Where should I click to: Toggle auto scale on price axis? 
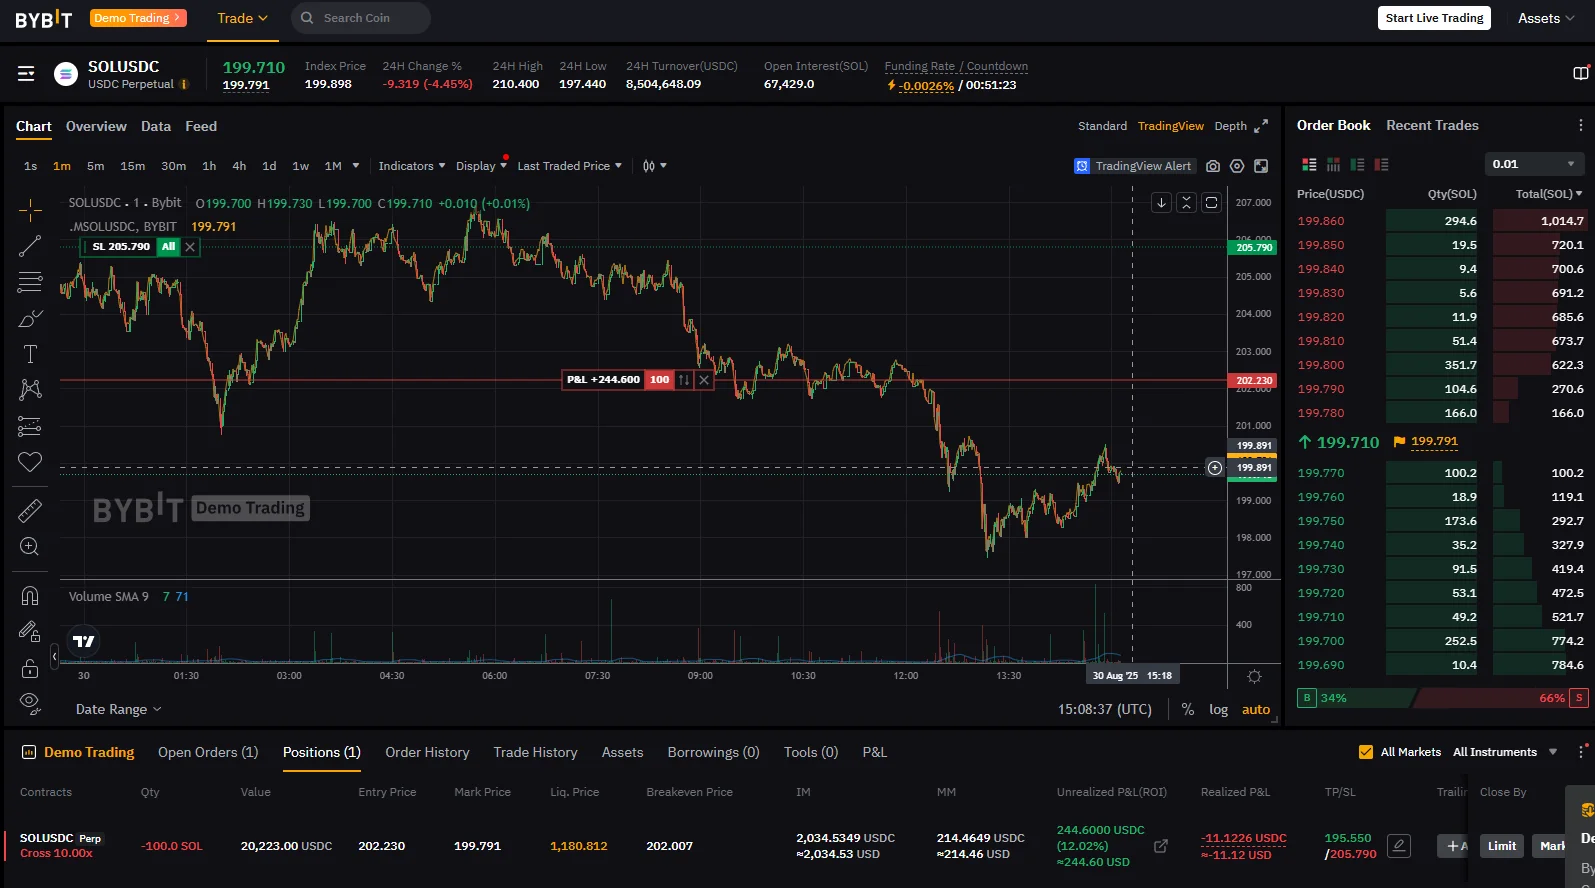point(1256,709)
